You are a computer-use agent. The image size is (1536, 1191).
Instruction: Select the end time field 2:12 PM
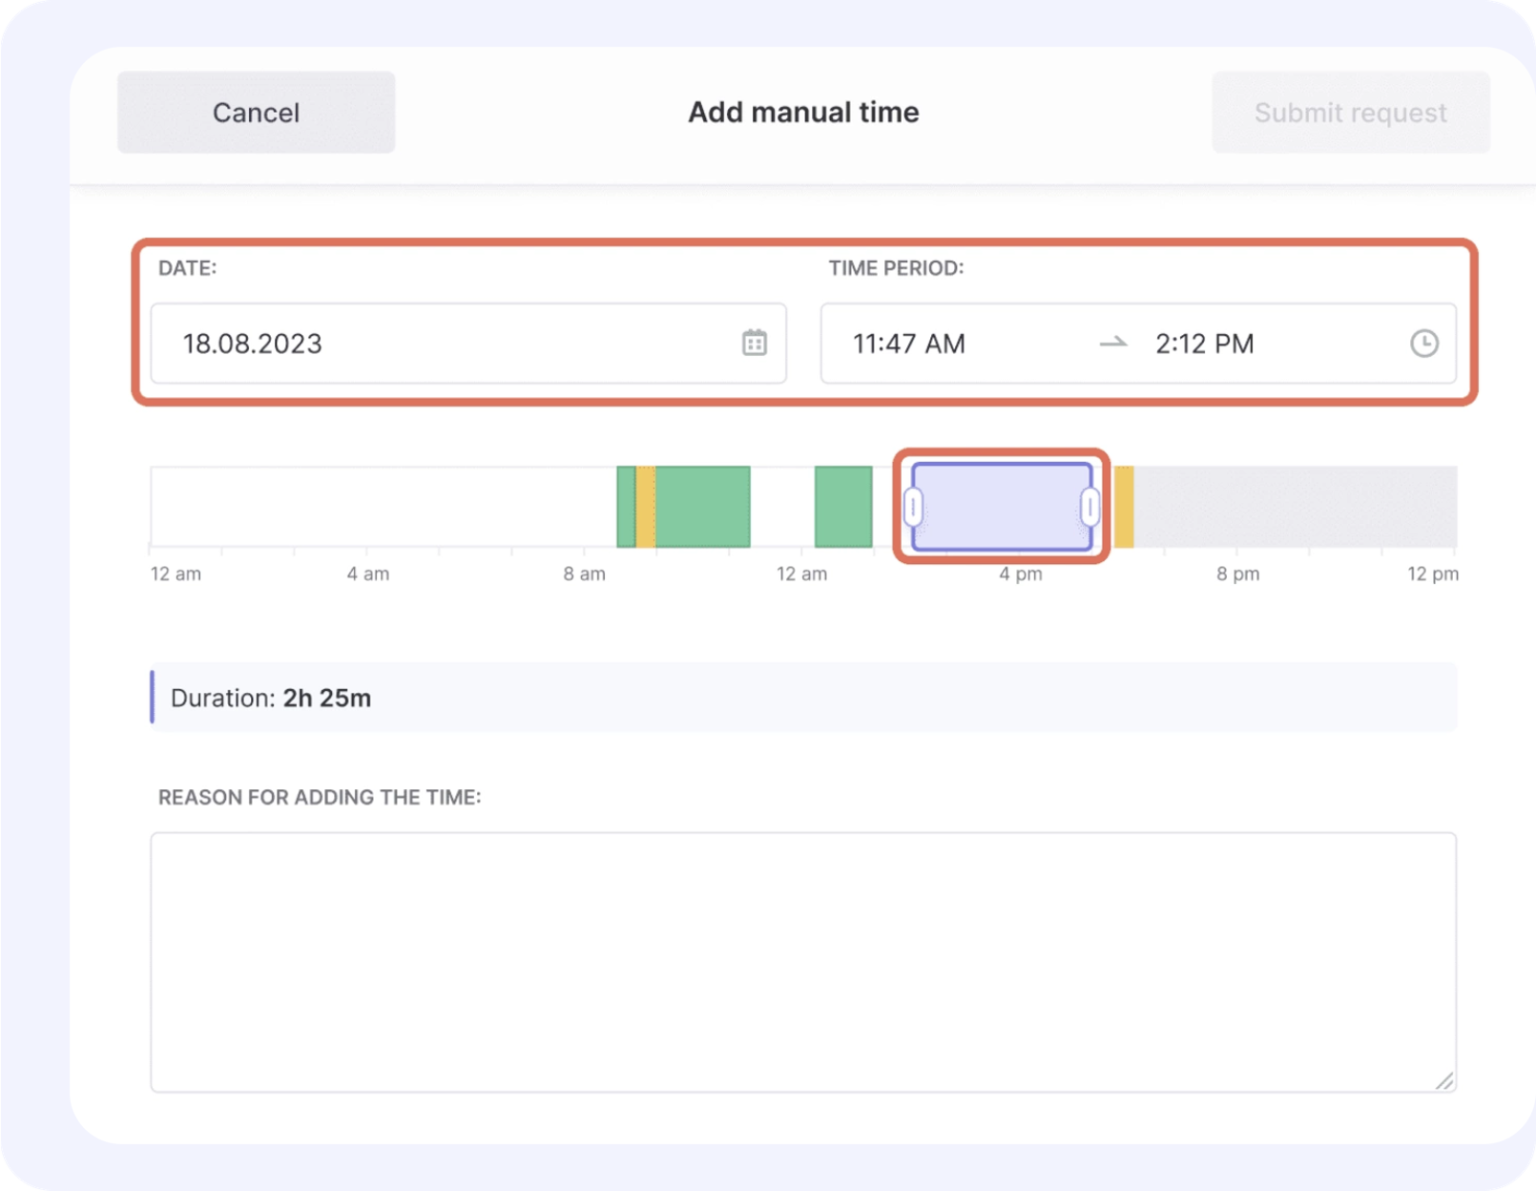[1204, 343]
